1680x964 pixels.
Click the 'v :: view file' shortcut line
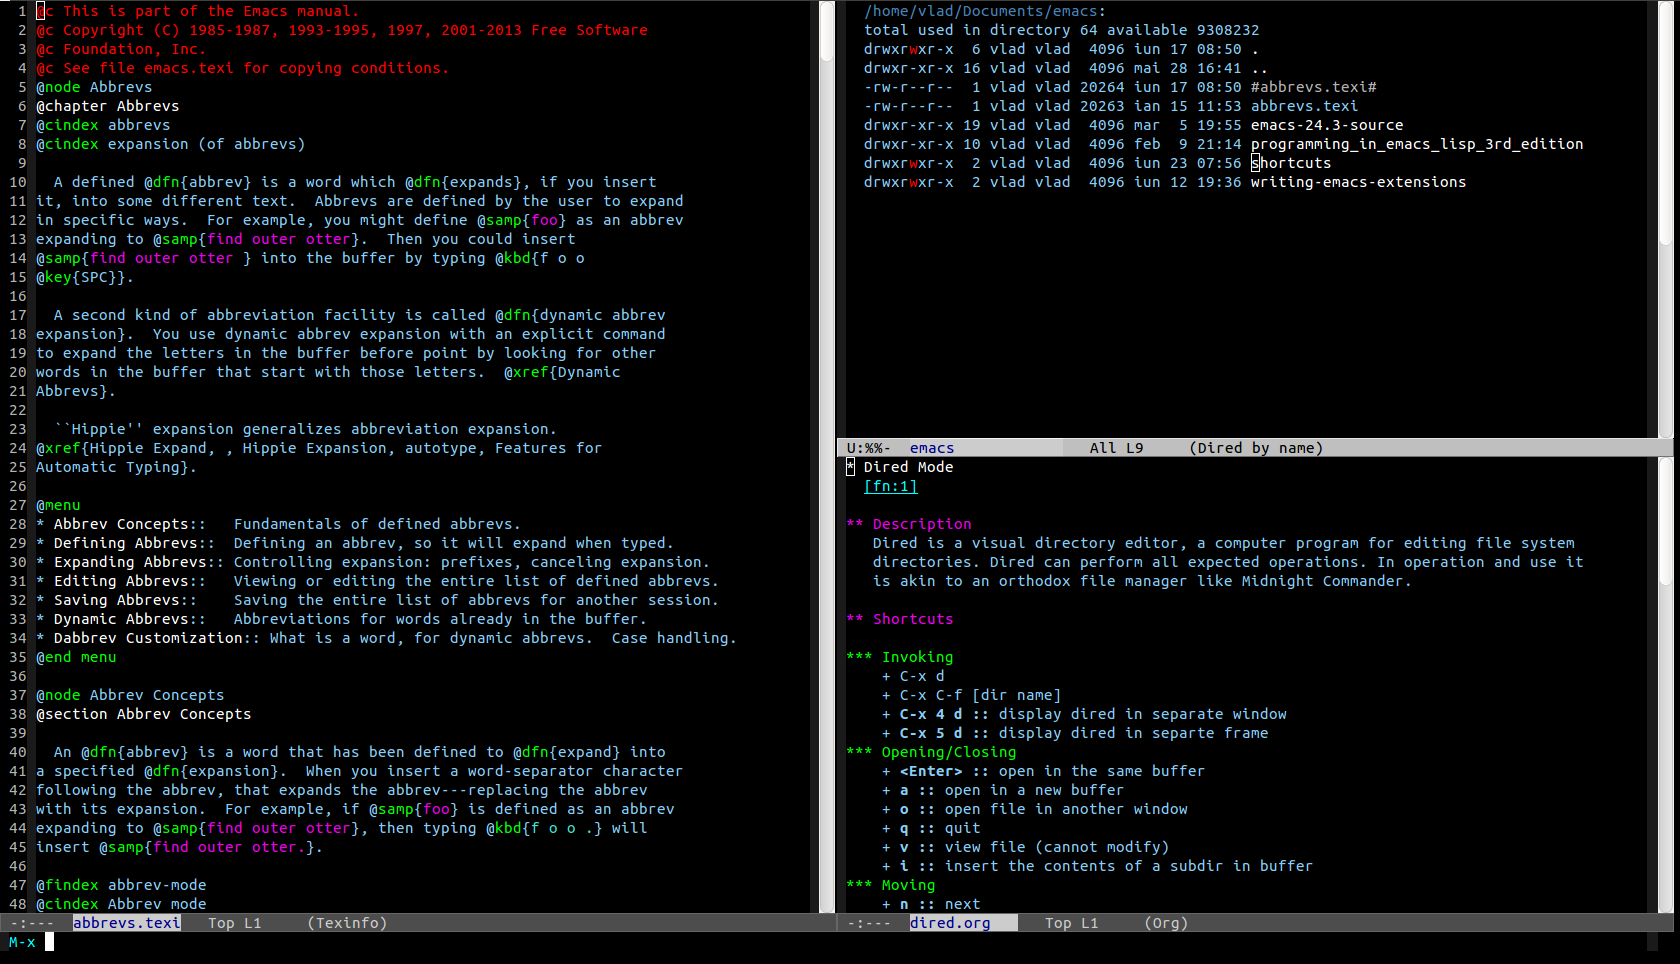click(x=1025, y=847)
